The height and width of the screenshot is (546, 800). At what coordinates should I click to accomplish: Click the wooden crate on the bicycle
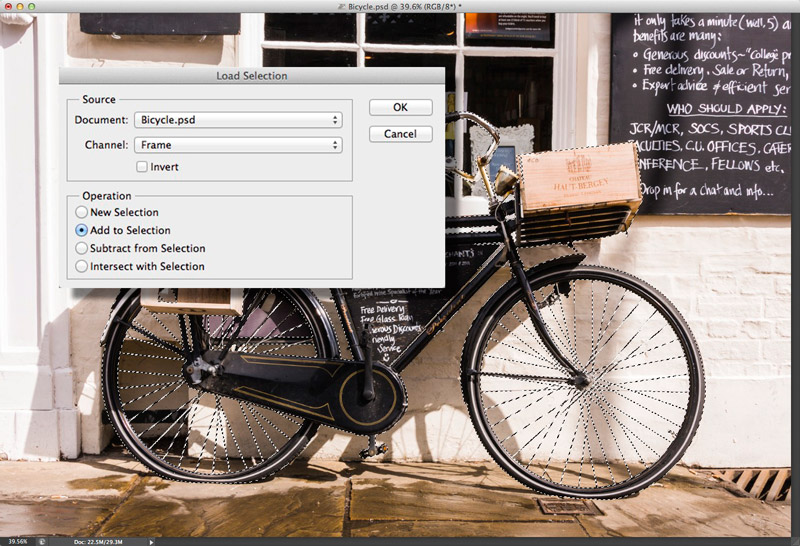pyautogui.click(x=578, y=178)
